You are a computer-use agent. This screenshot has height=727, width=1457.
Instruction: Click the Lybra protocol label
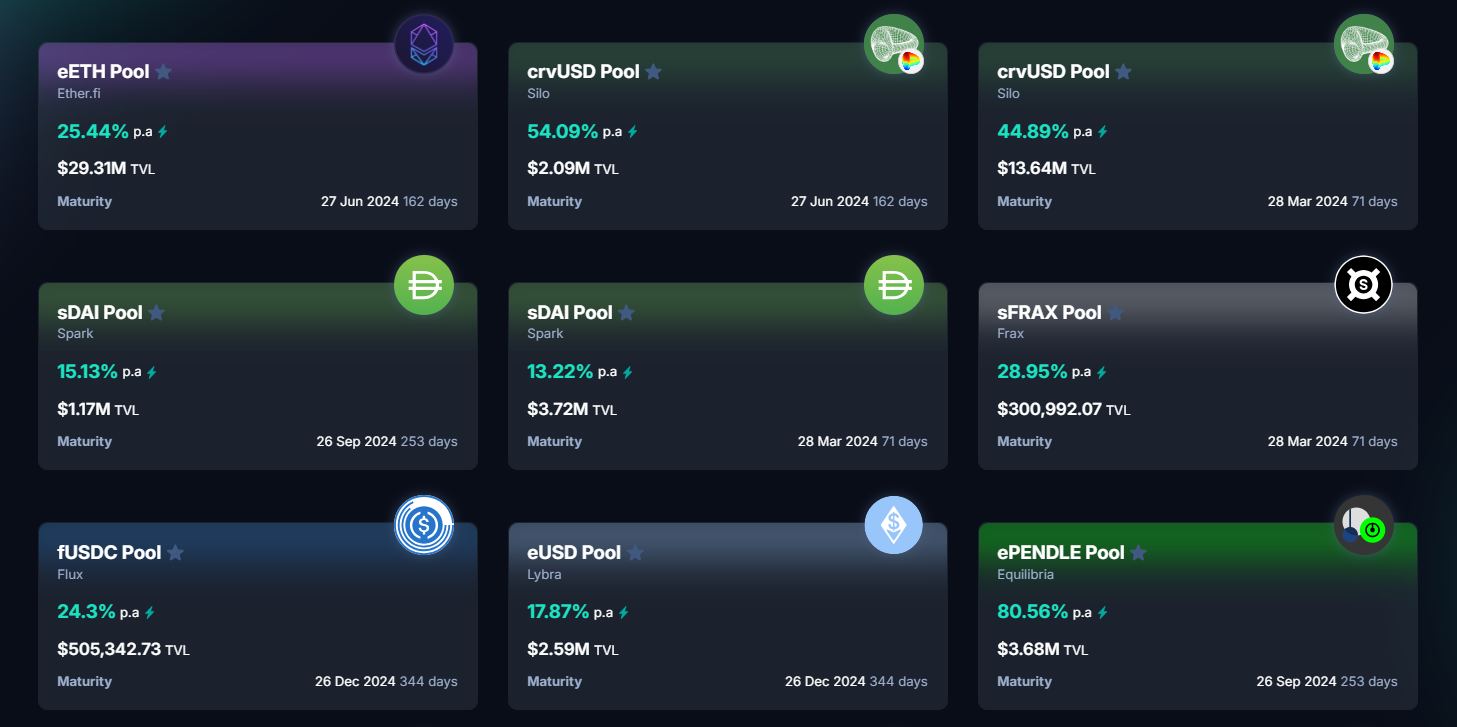point(544,574)
